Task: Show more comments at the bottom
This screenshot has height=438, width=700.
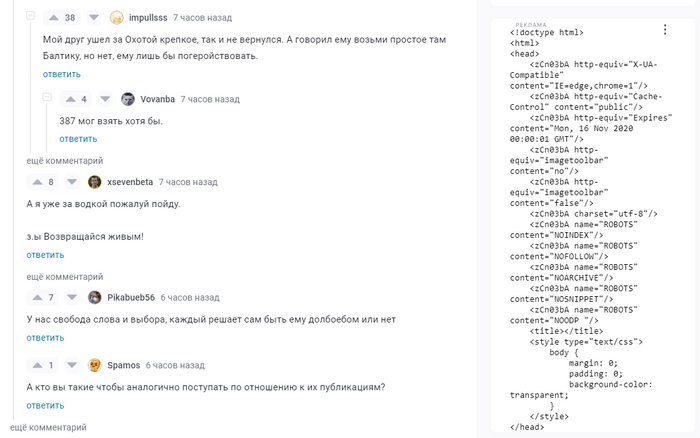Action: tap(48, 427)
